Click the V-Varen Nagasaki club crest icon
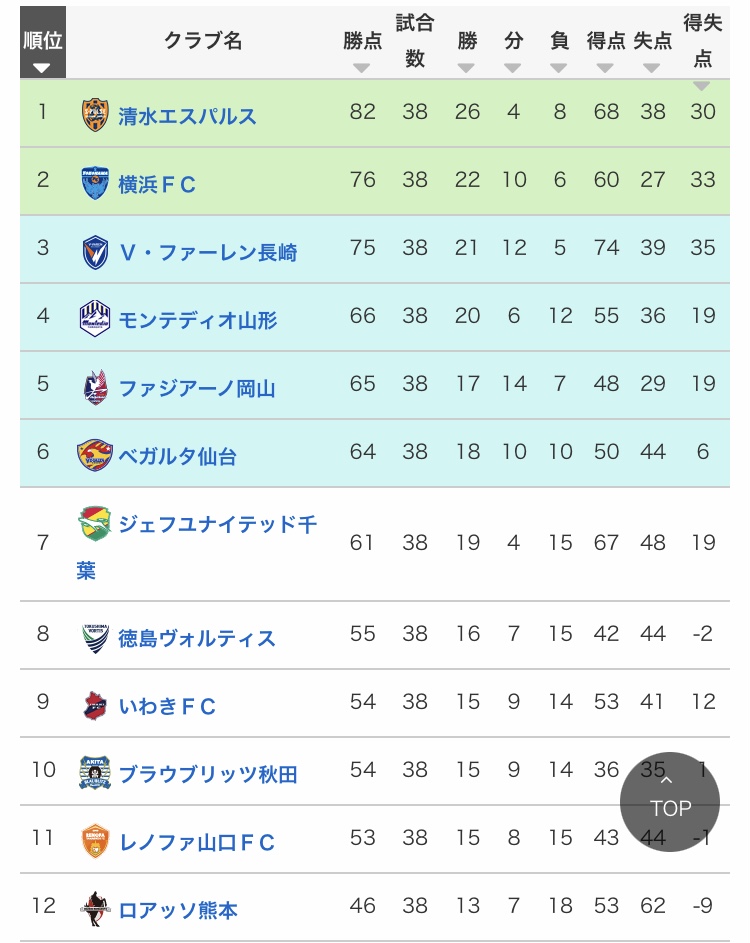The width and height of the screenshot is (750, 943). 94,252
